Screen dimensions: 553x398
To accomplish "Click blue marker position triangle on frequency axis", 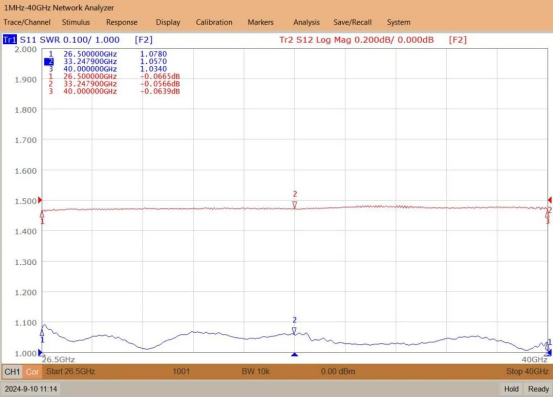I will click(x=294, y=354).
